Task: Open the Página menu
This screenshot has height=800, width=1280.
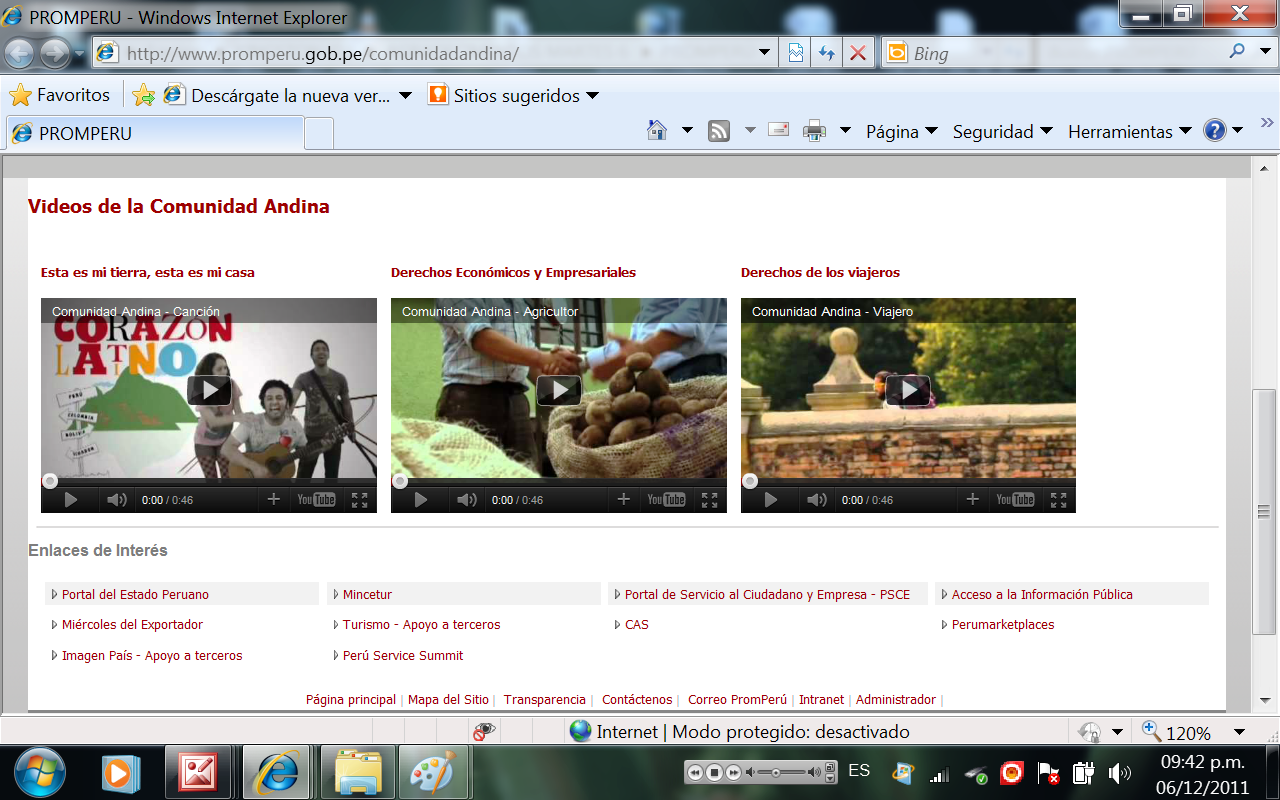Action: tap(902, 131)
